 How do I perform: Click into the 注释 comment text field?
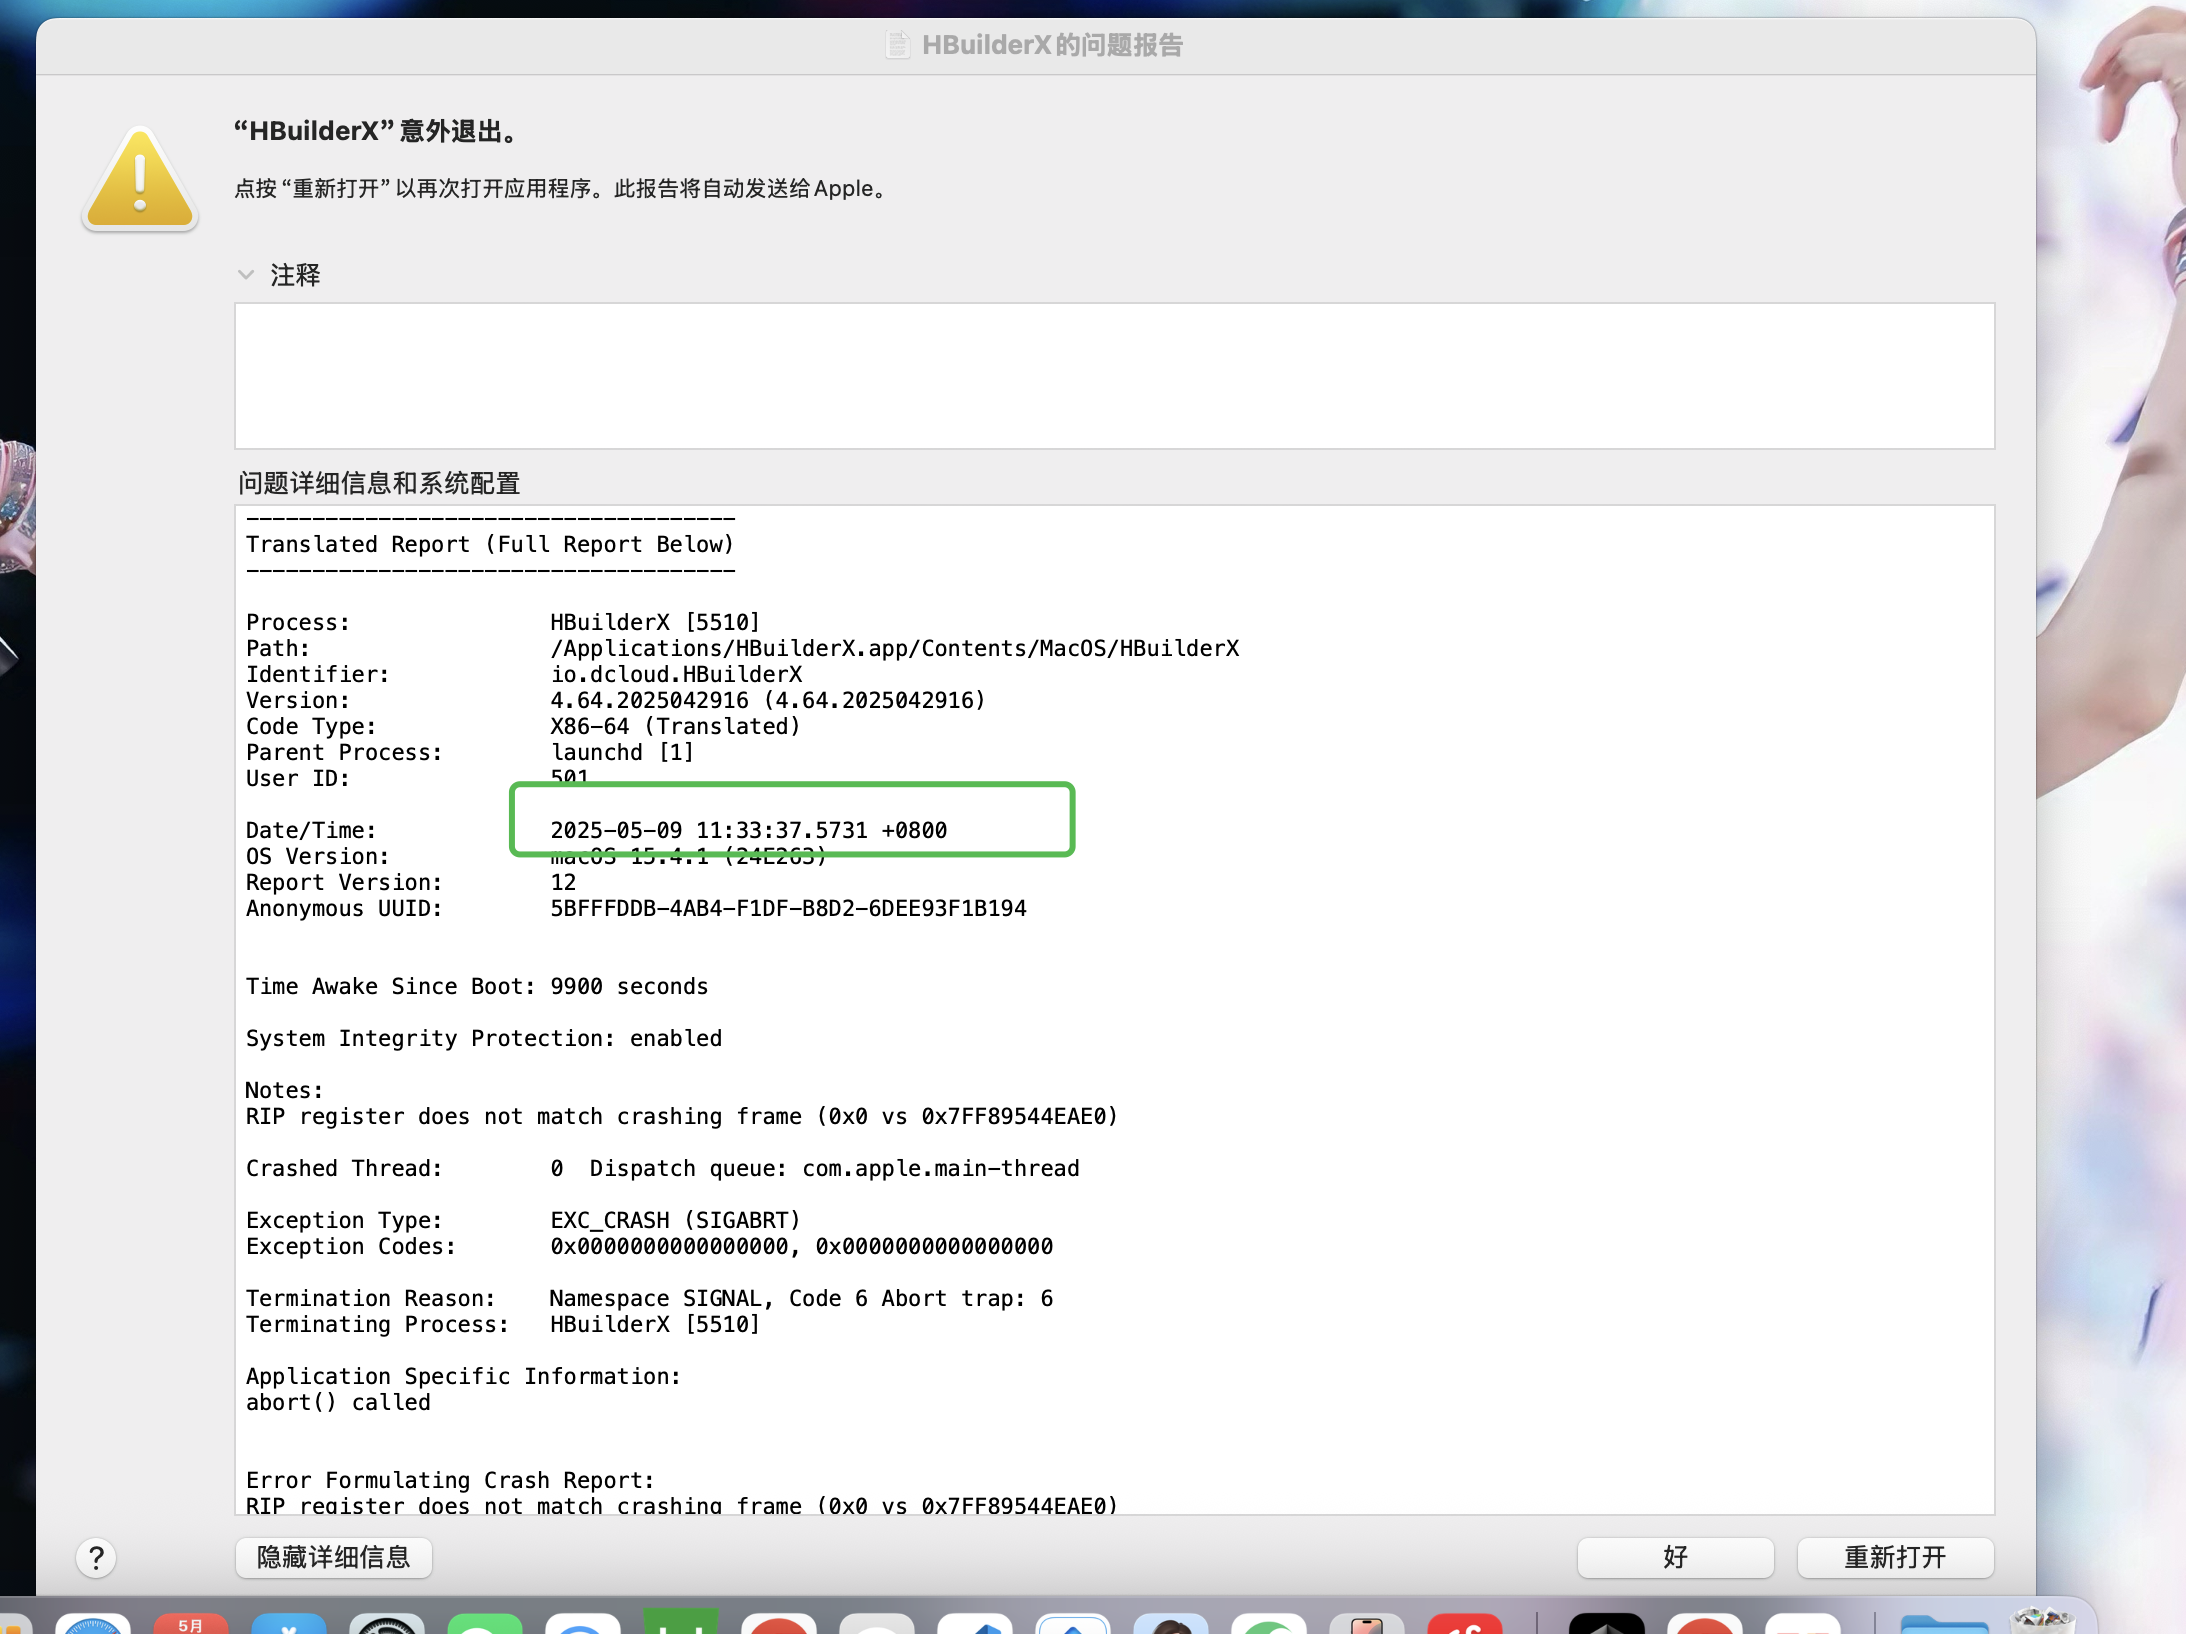pyautogui.click(x=1114, y=376)
